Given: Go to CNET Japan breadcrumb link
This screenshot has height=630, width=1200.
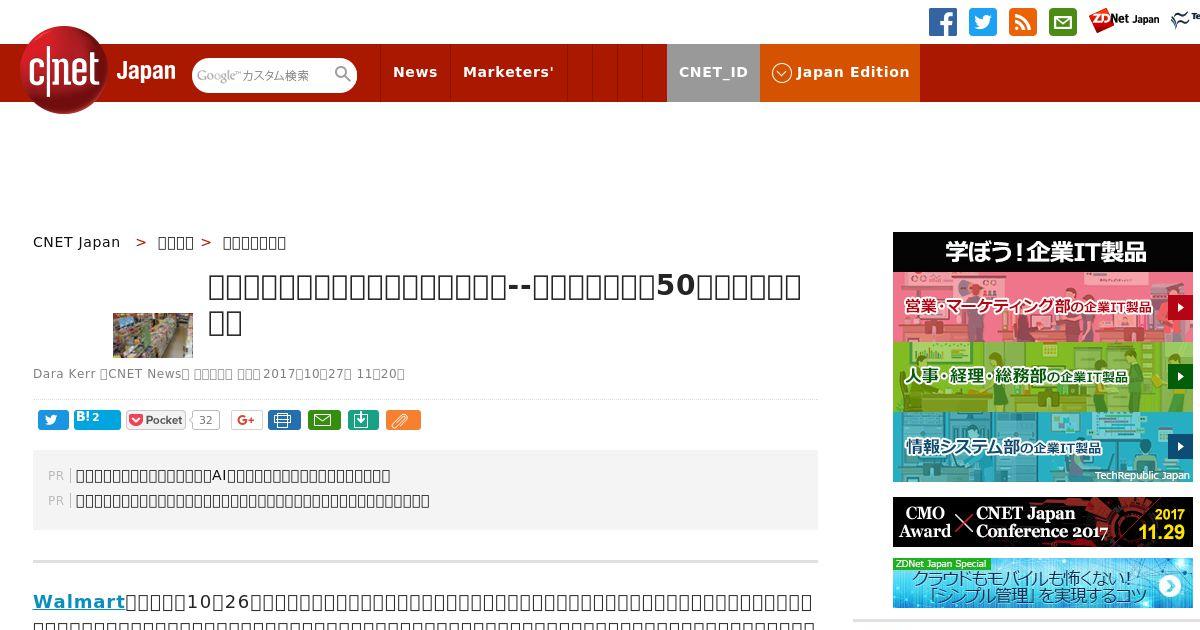Looking at the screenshot, I should (77, 242).
